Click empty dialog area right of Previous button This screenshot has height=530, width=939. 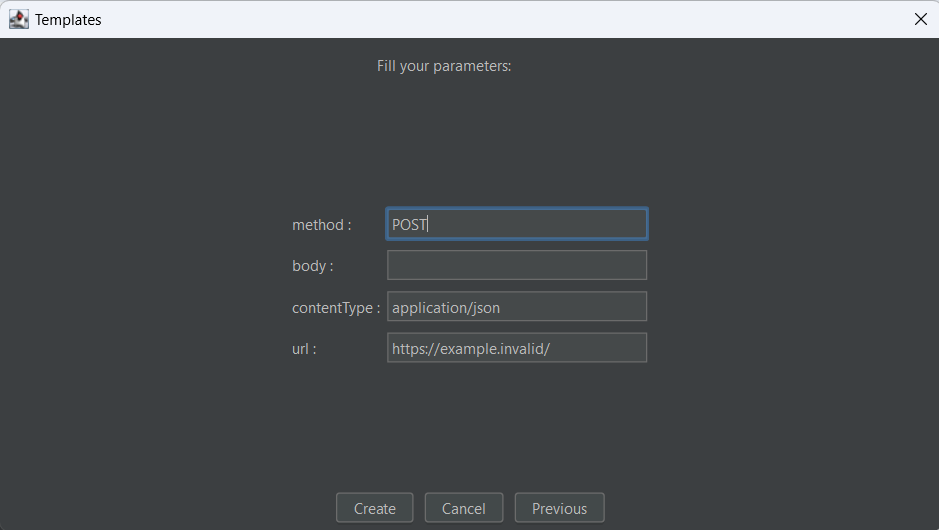770,508
